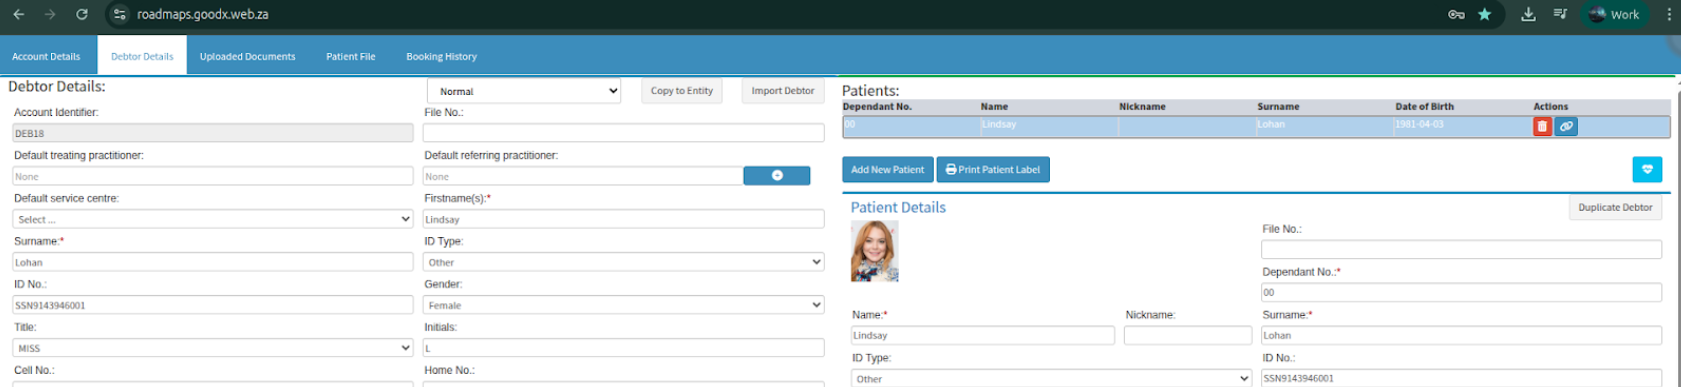Click the browser address bar URL
Viewport: 1681px width, 387px height.
(203, 14)
